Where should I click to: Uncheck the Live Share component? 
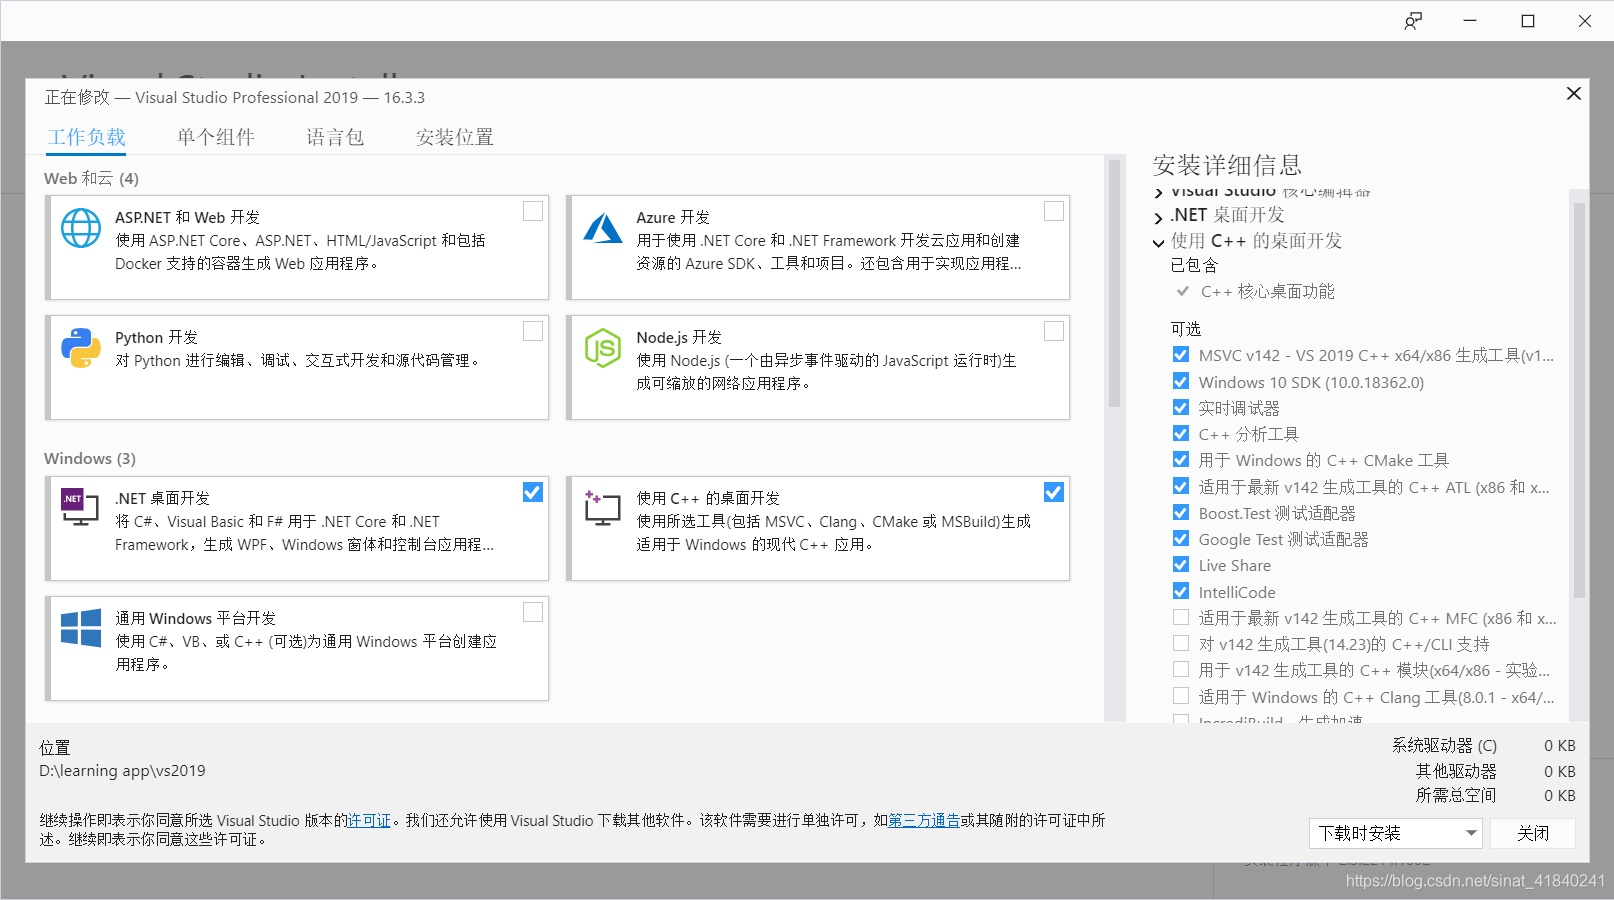(x=1181, y=564)
